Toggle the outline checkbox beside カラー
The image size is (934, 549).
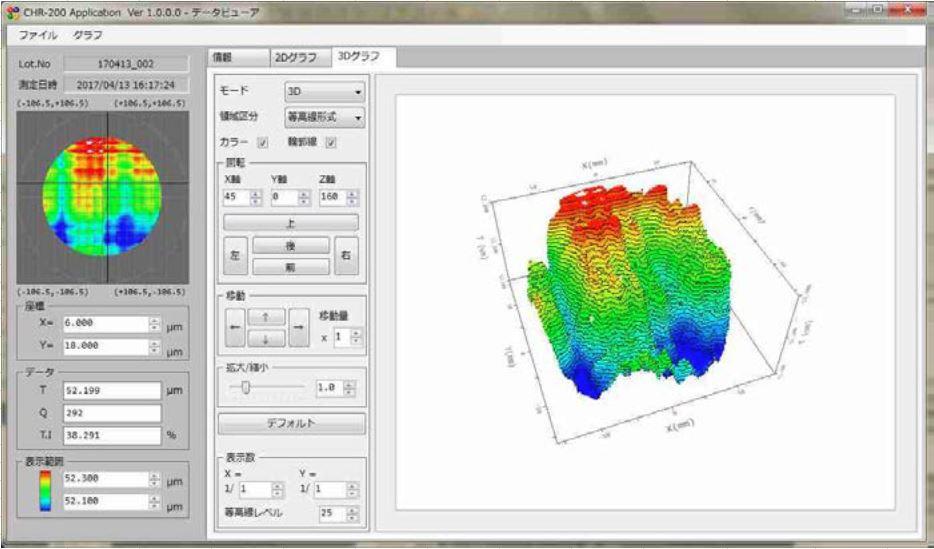331,143
